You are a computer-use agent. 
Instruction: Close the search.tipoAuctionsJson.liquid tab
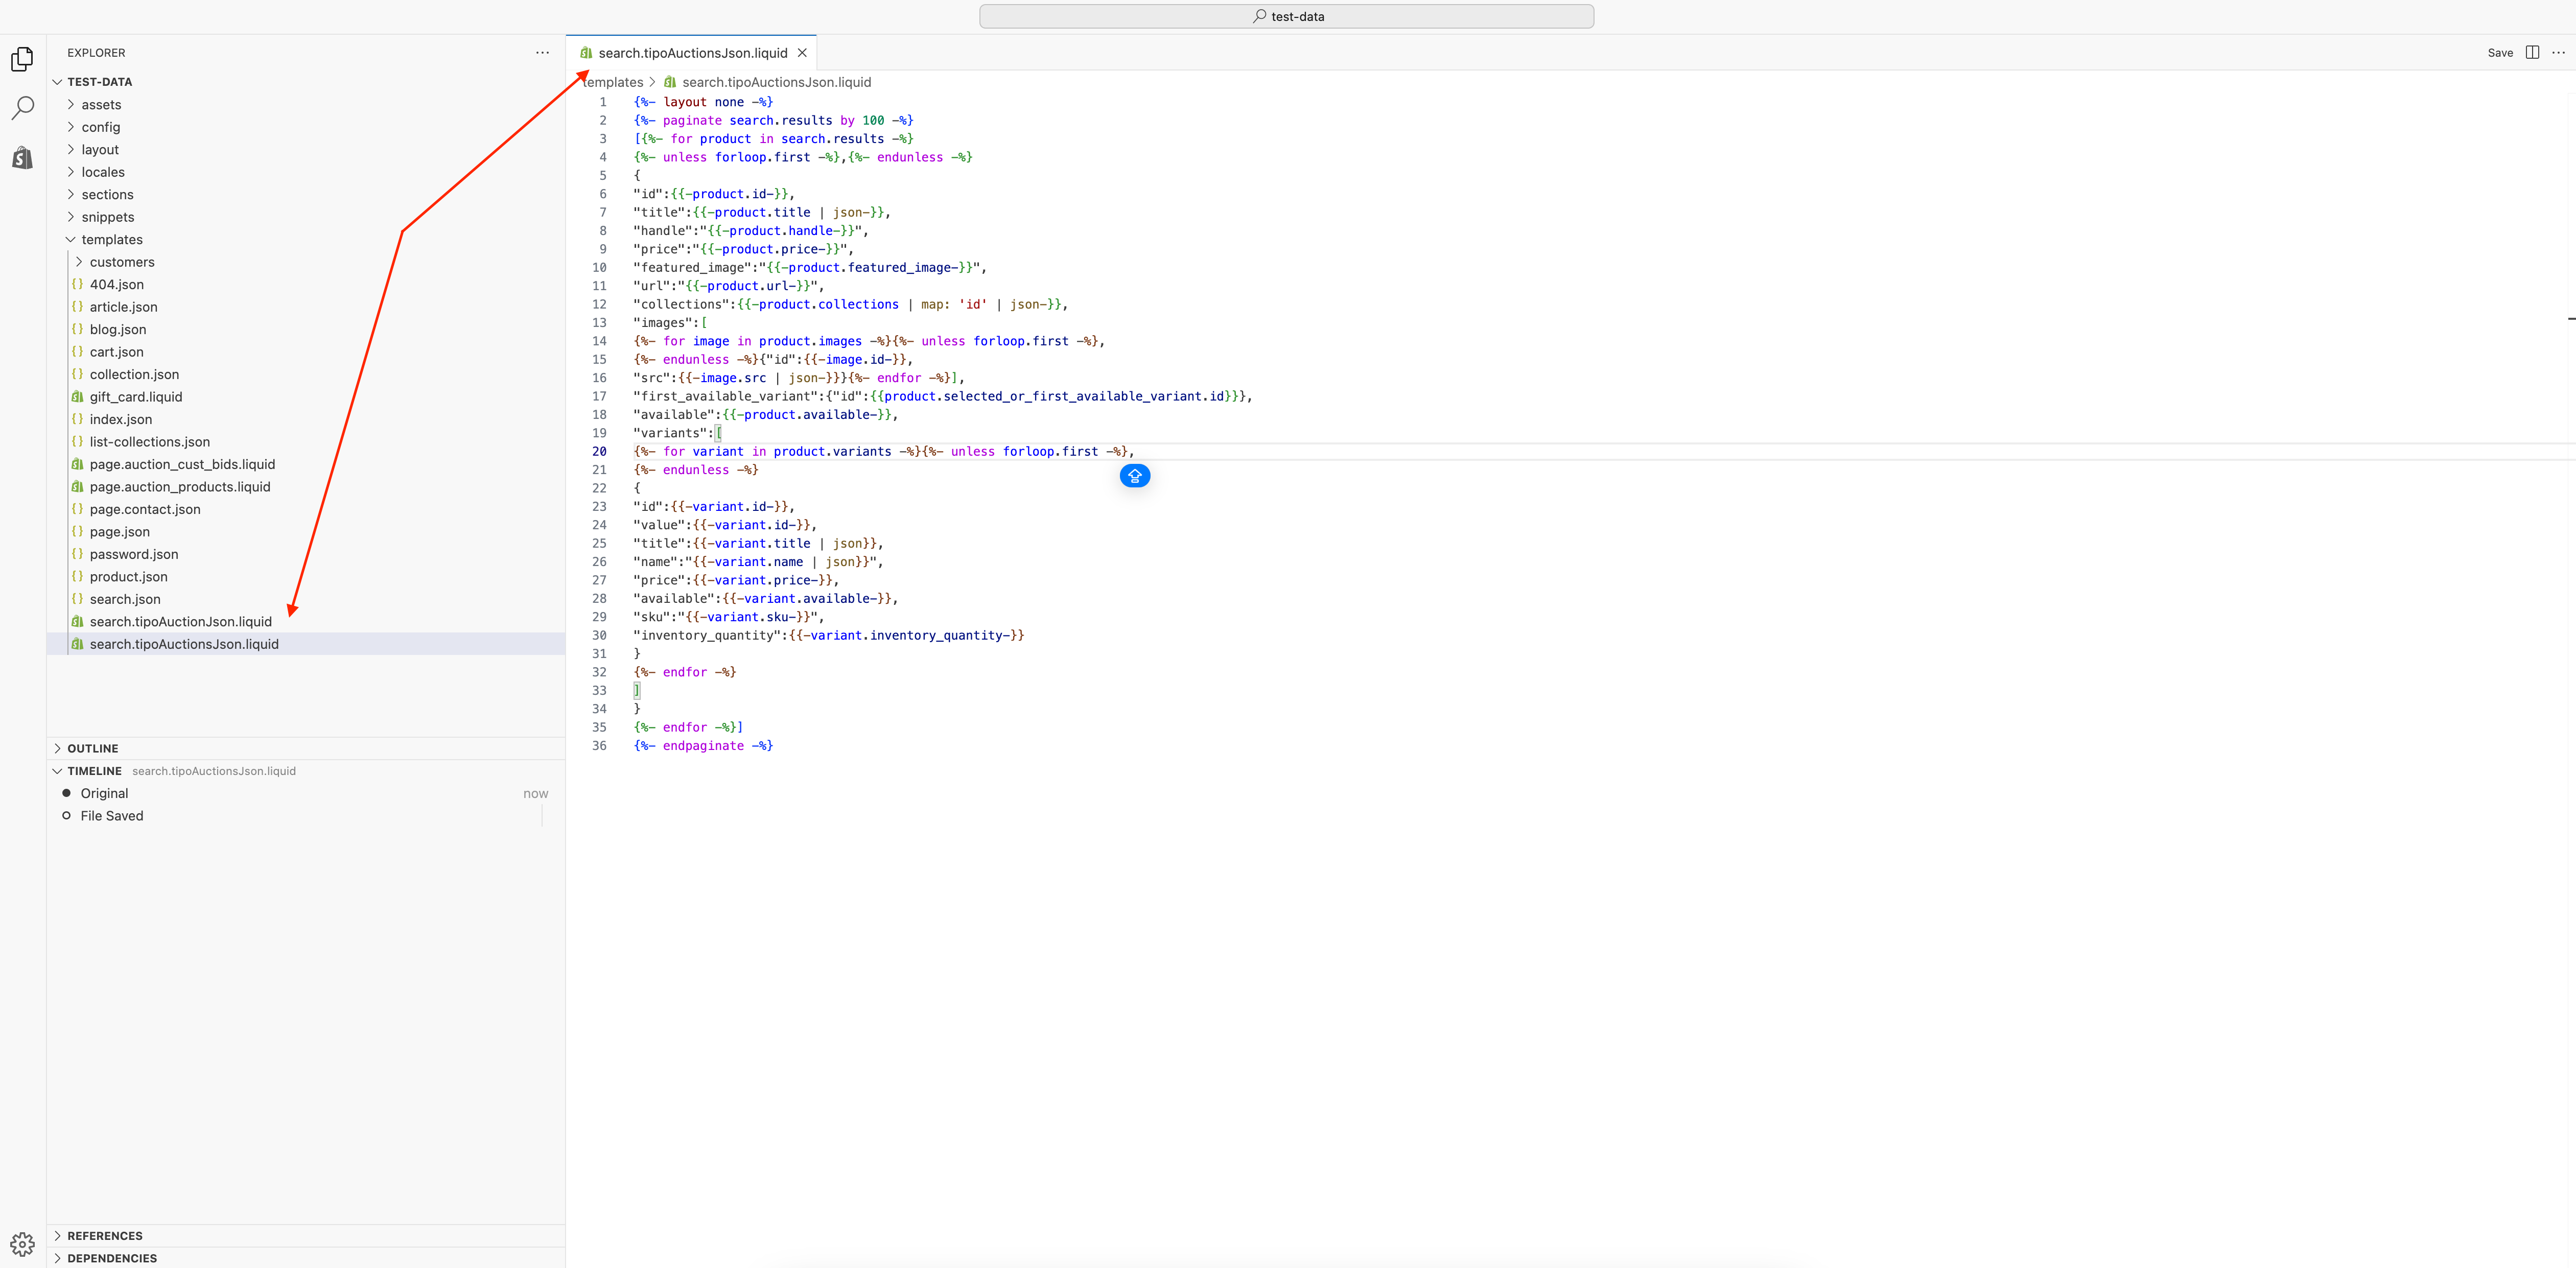pos(802,53)
